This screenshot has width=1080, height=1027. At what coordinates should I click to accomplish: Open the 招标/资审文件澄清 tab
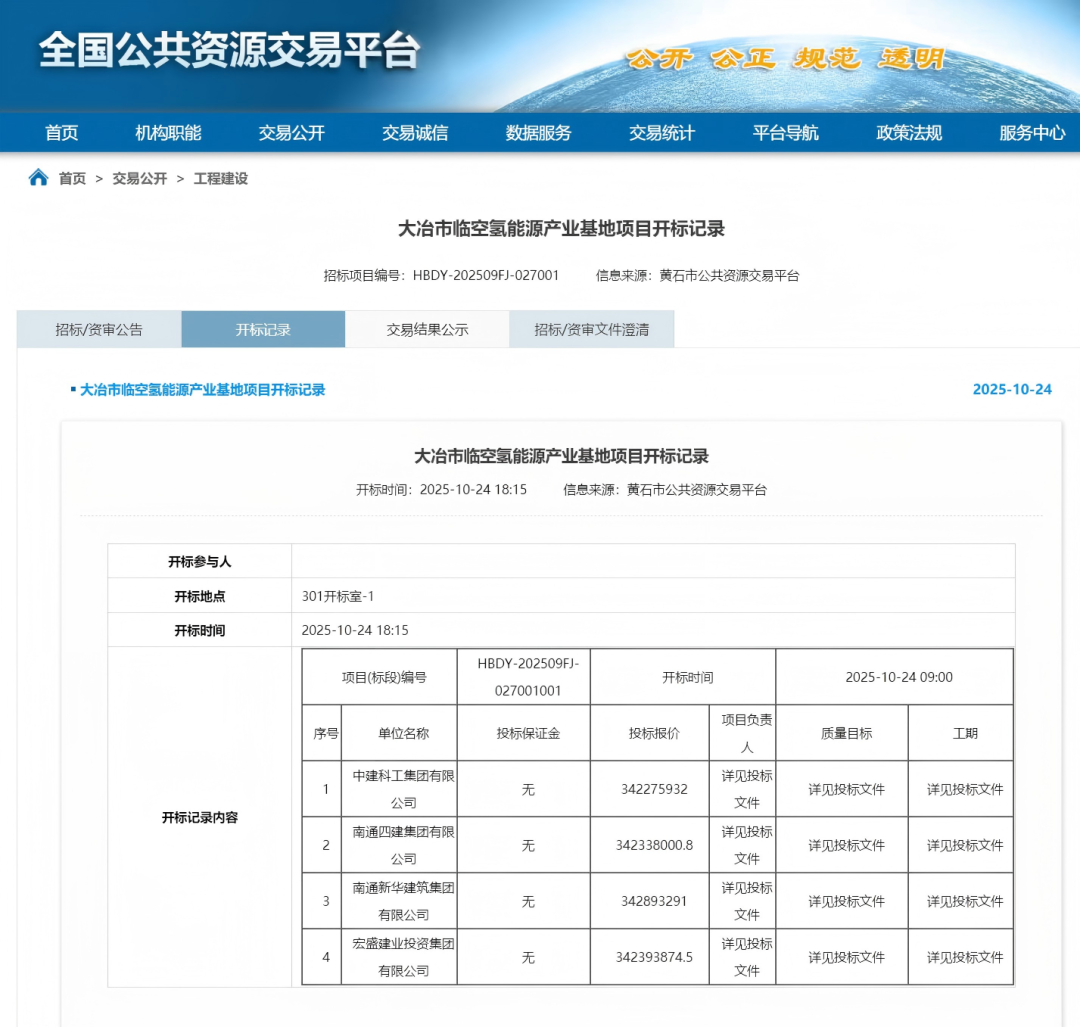[591, 329]
